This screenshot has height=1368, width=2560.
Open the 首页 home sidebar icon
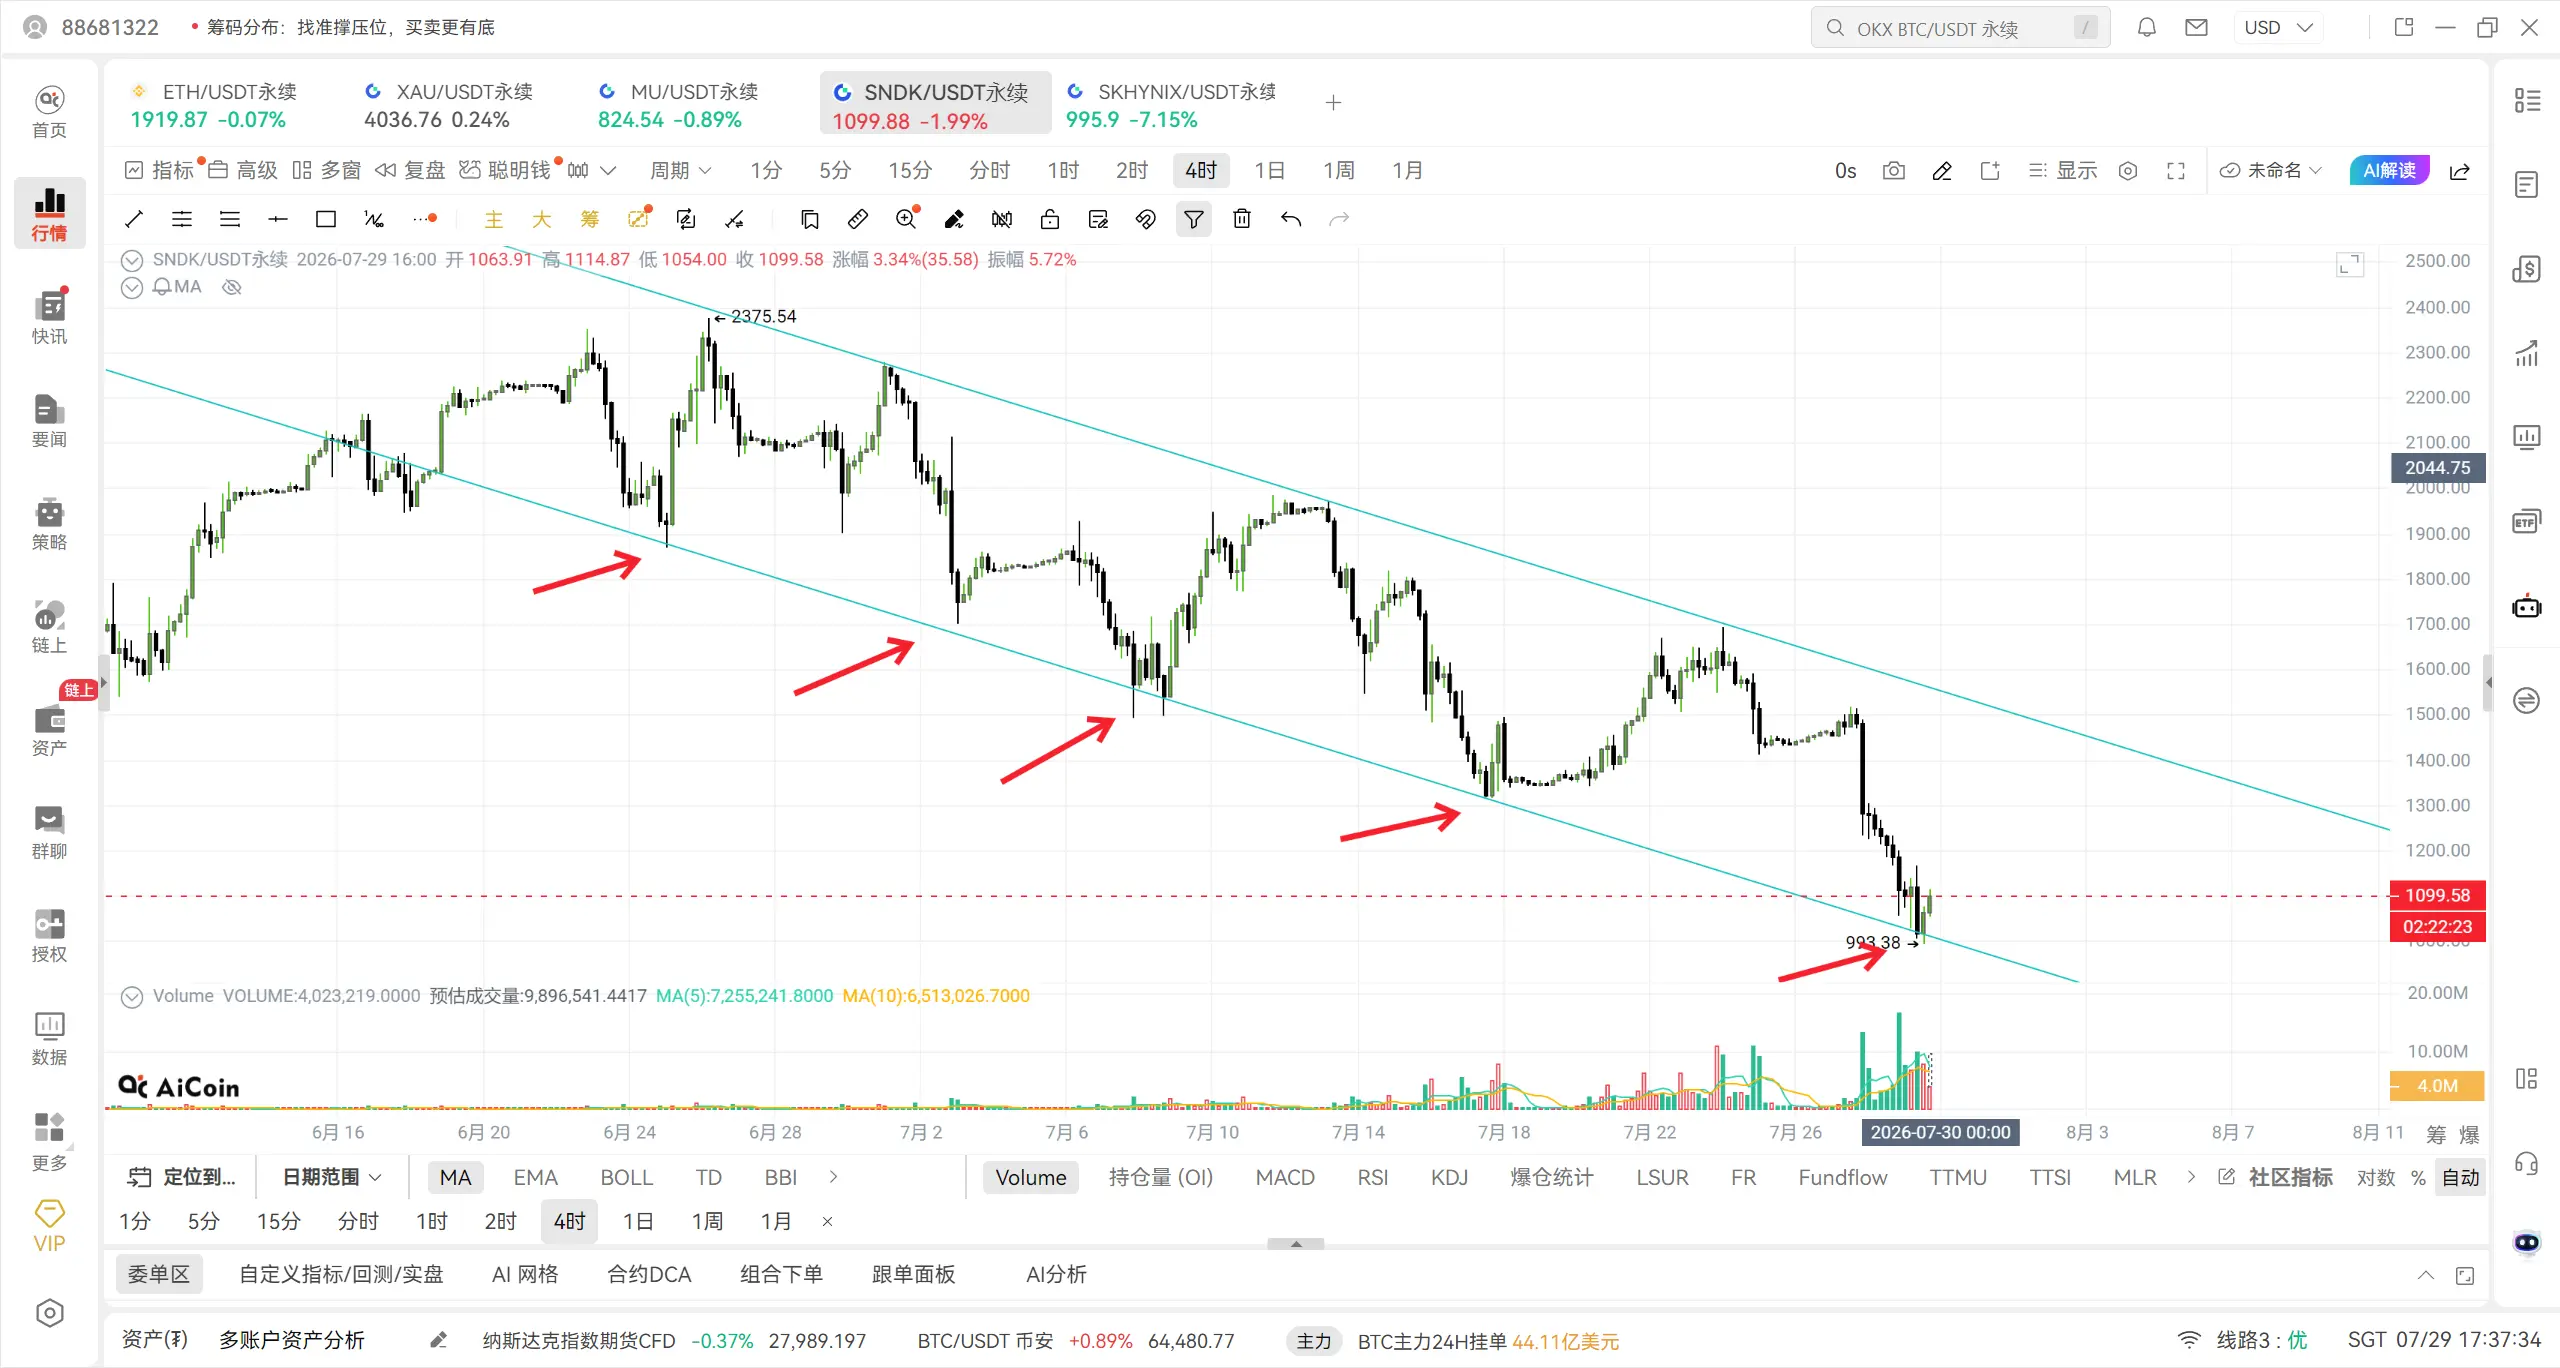point(49,112)
